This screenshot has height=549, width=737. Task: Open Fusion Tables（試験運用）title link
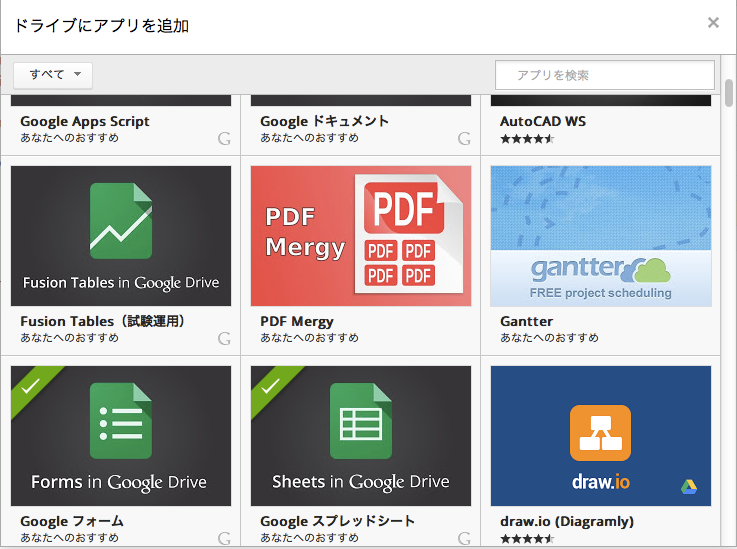click(x=102, y=321)
